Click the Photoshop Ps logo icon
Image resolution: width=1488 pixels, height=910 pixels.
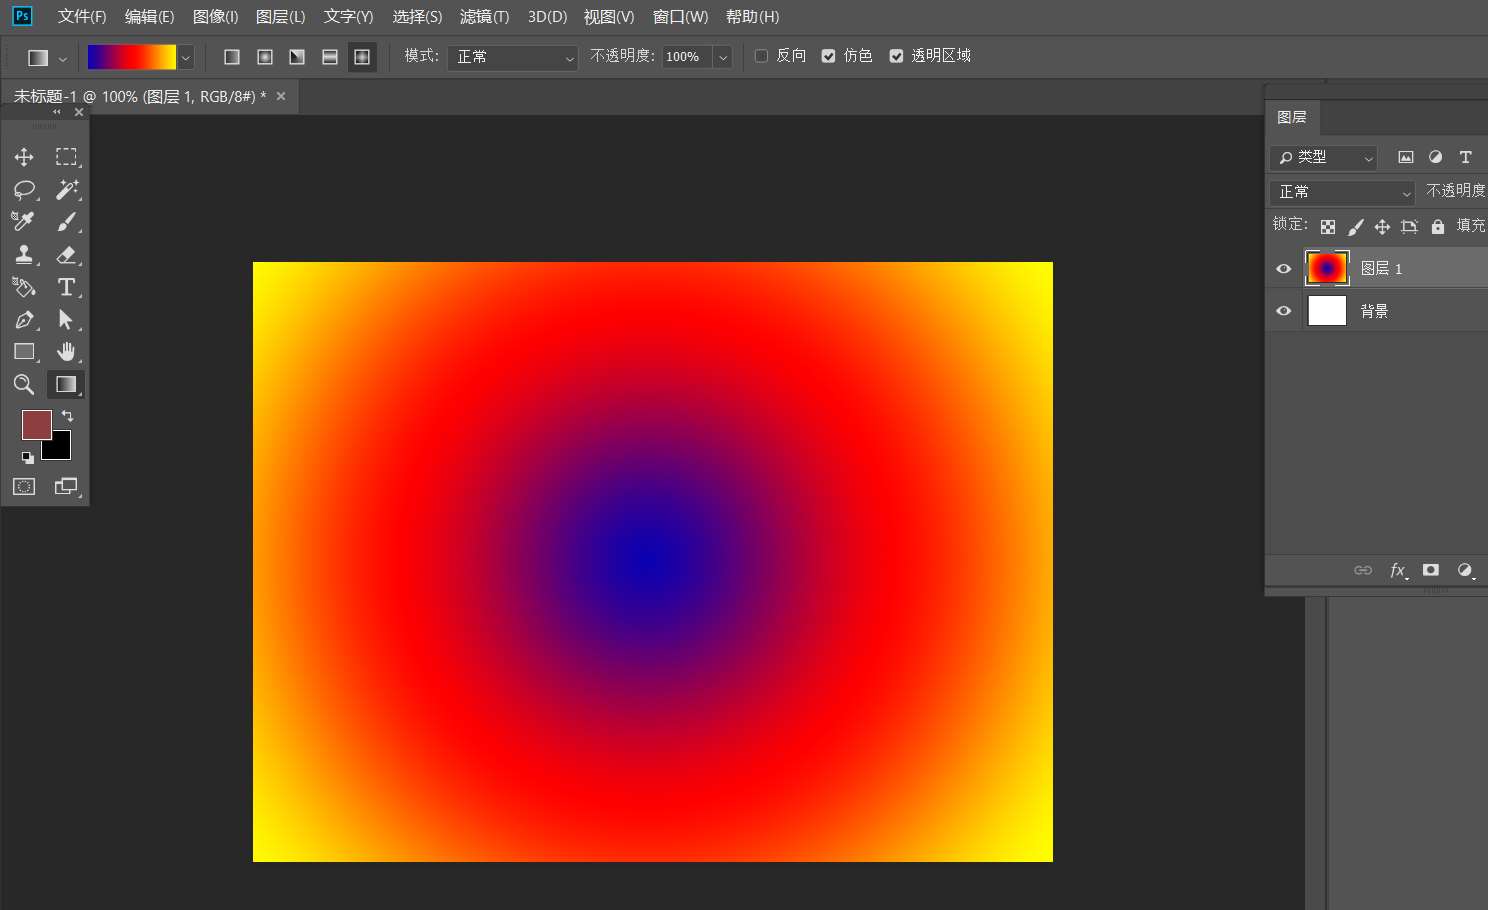21,16
